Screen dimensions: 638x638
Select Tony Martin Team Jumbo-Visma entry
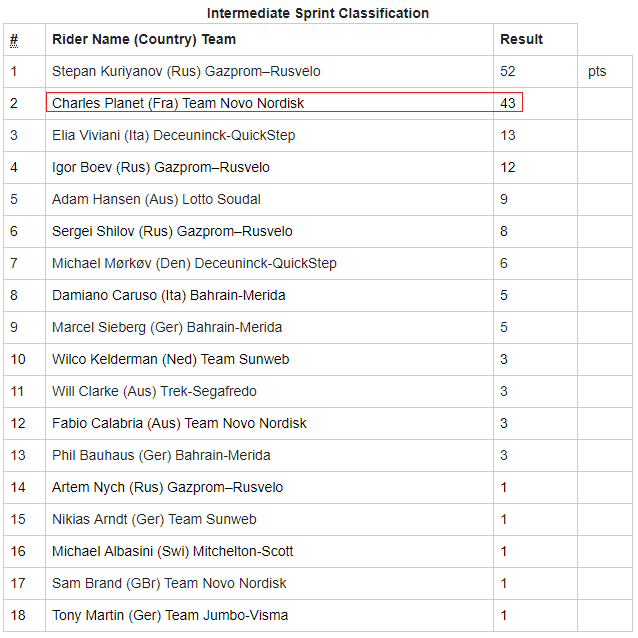[x=170, y=616]
